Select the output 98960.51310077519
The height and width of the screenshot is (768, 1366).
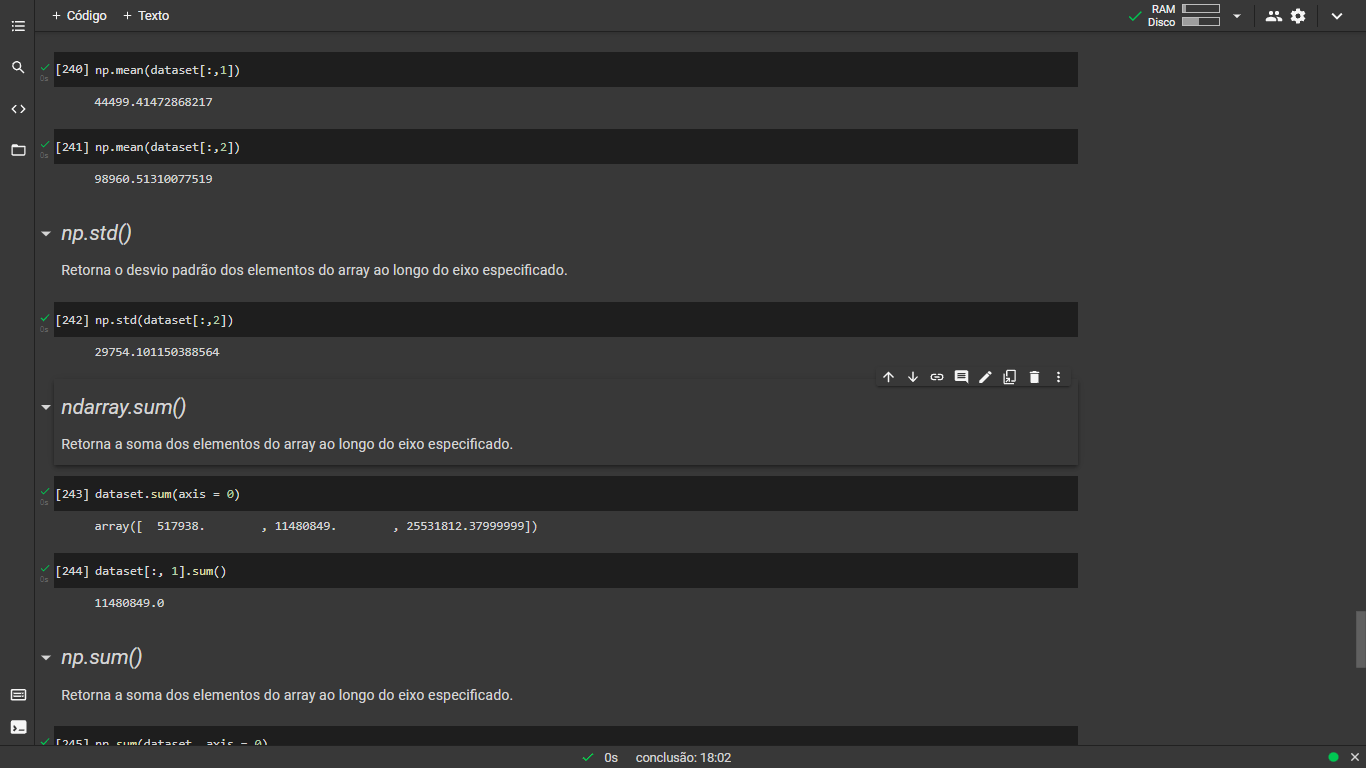(x=153, y=179)
